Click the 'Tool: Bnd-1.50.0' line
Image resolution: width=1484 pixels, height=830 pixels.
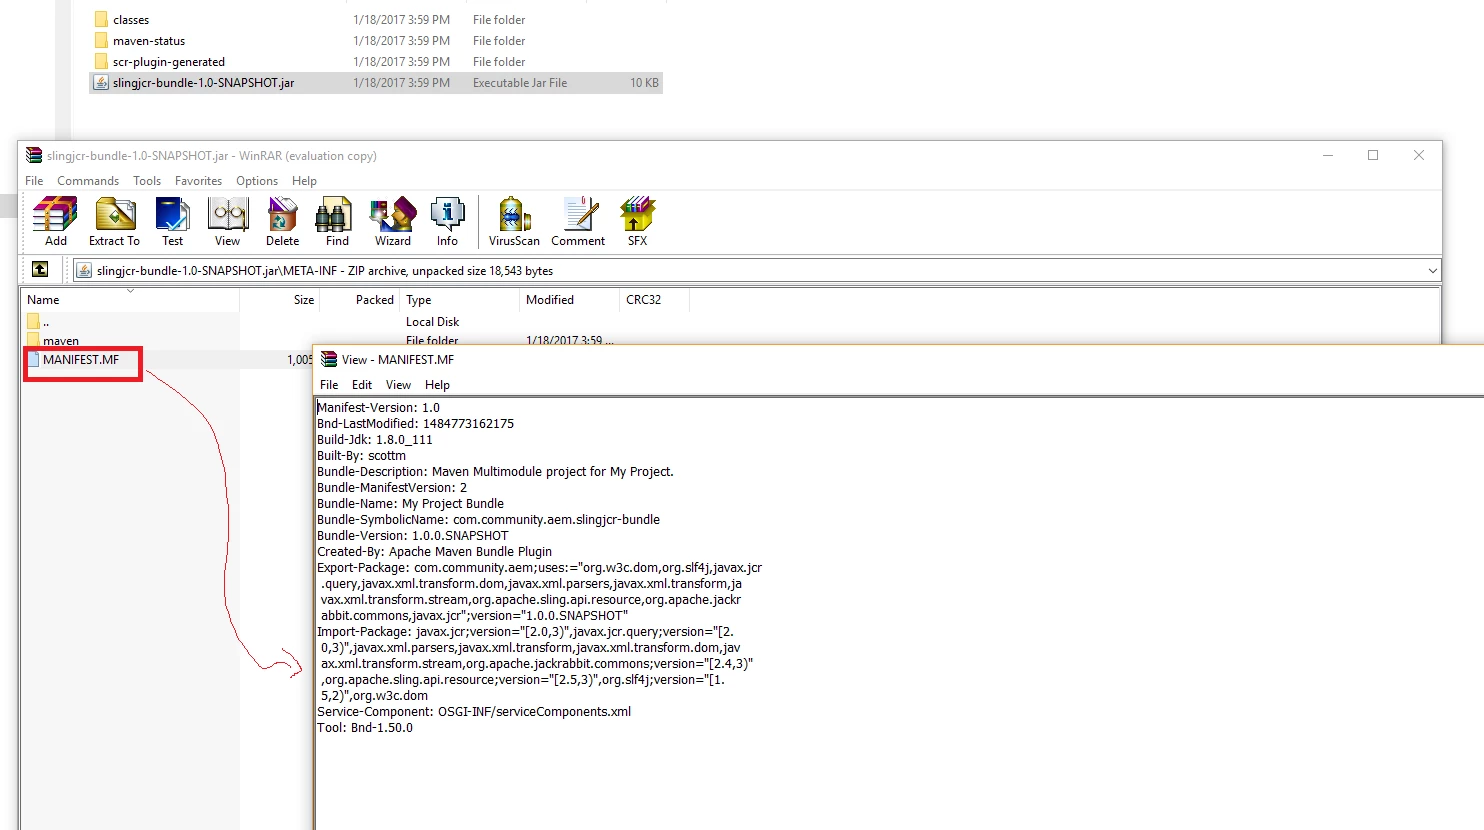pyautogui.click(x=365, y=728)
